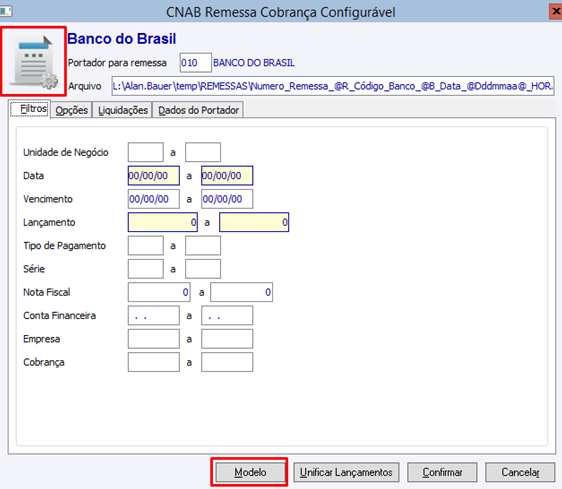Image resolution: width=562 pixels, height=489 pixels.
Task: Click the window icon in title bar
Action: coord(5,11)
